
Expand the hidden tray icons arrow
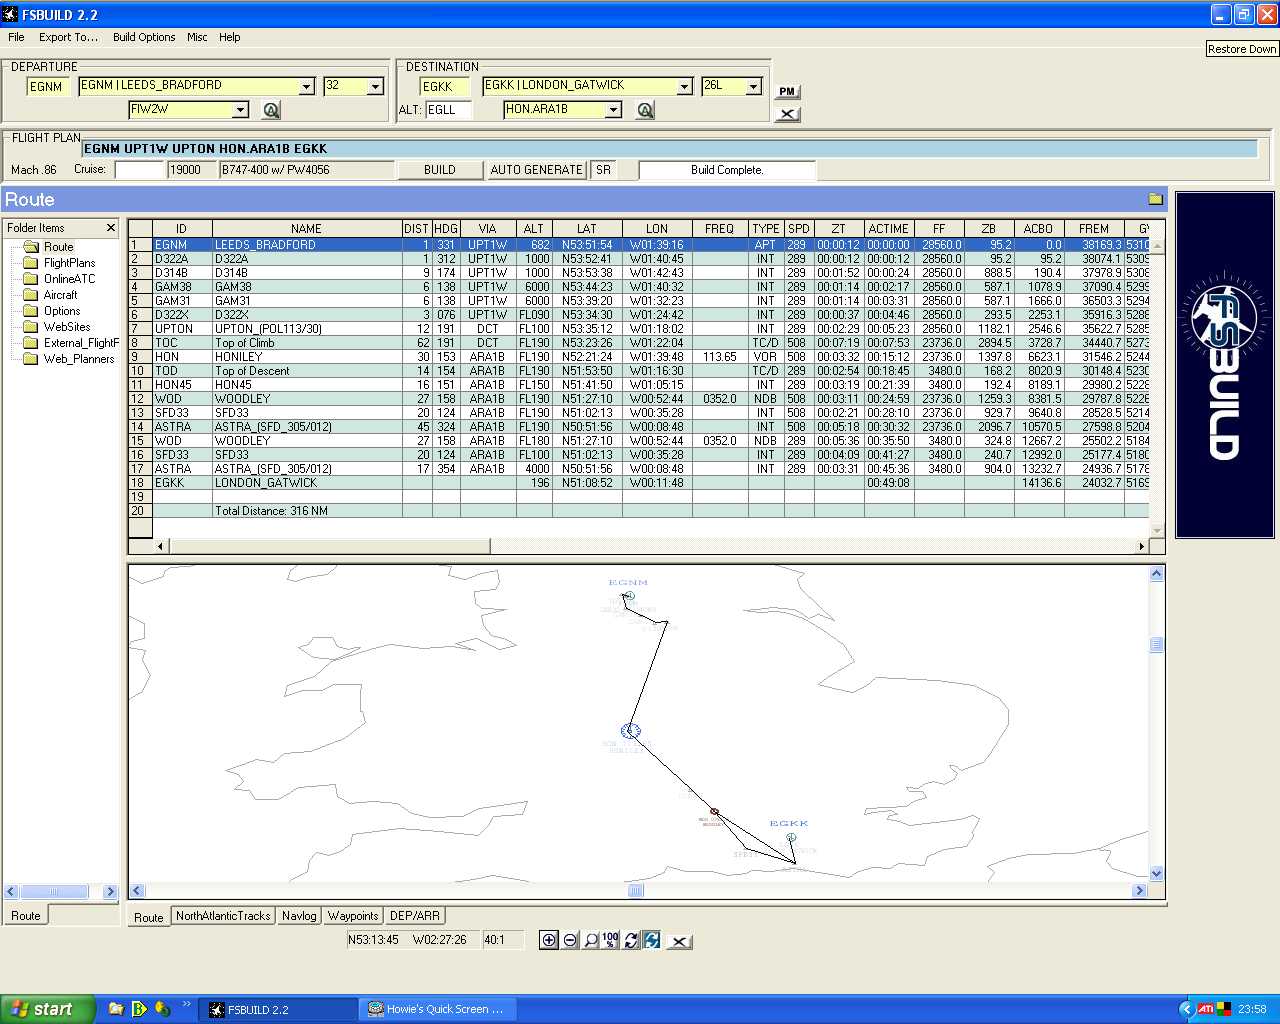[x=1186, y=1009]
